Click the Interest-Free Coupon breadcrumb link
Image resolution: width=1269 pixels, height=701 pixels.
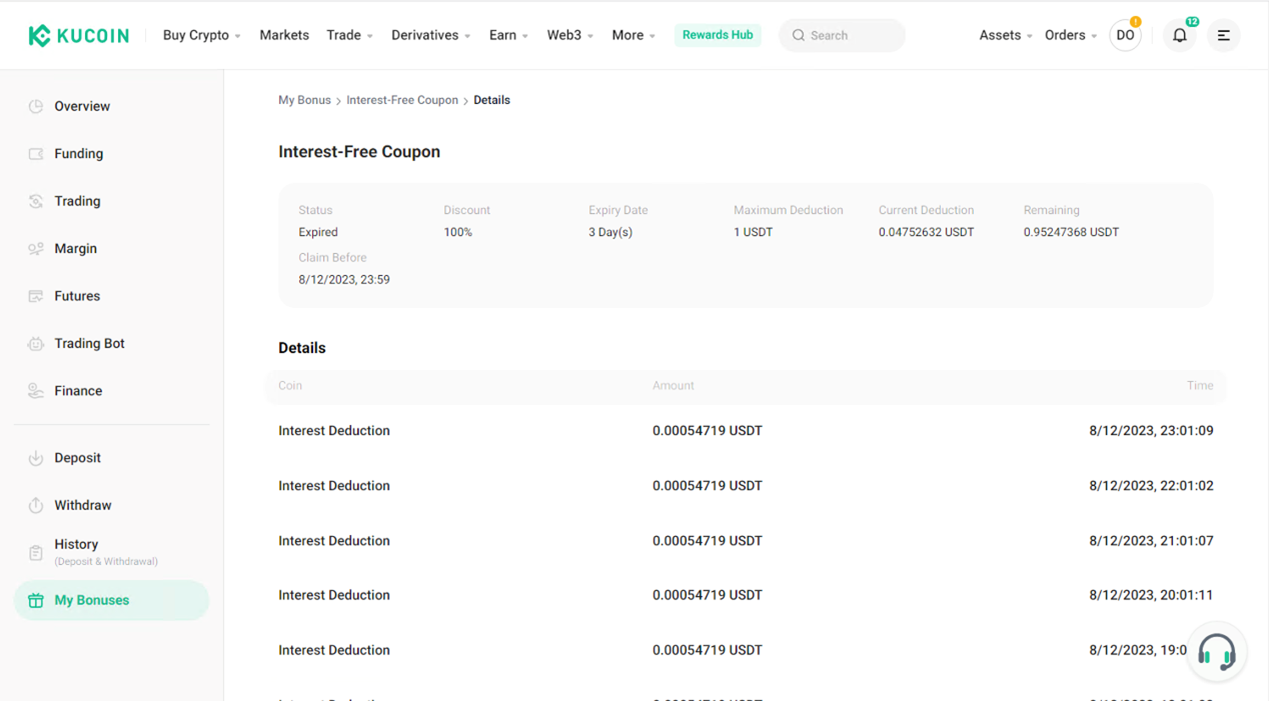click(x=402, y=100)
